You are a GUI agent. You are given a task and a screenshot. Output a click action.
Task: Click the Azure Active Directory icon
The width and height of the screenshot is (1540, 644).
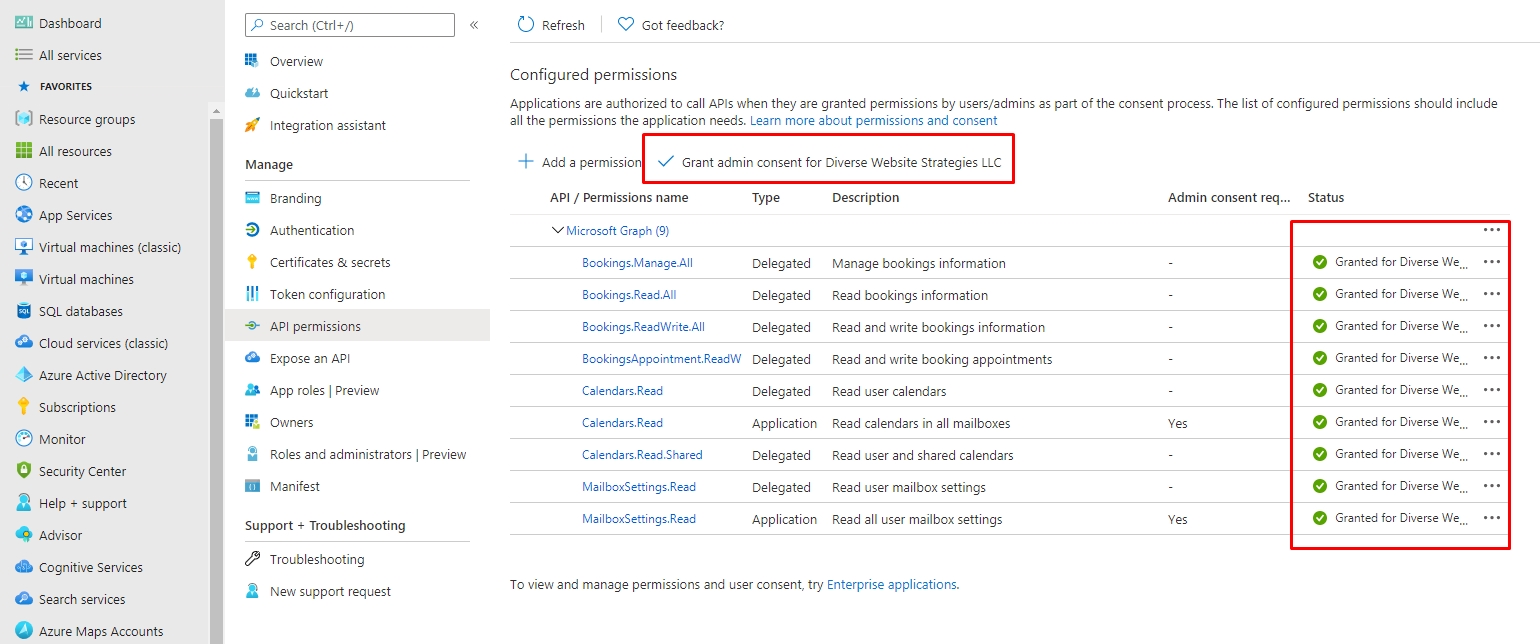pos(24,375)
